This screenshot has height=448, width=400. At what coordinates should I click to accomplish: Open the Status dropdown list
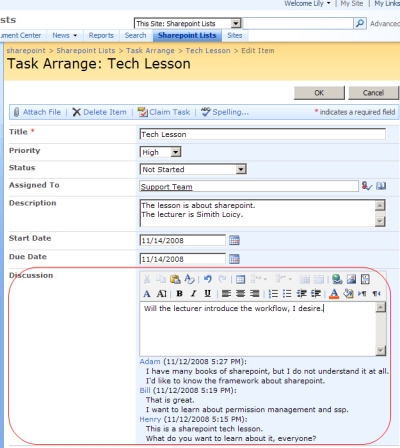pos(241,169)
